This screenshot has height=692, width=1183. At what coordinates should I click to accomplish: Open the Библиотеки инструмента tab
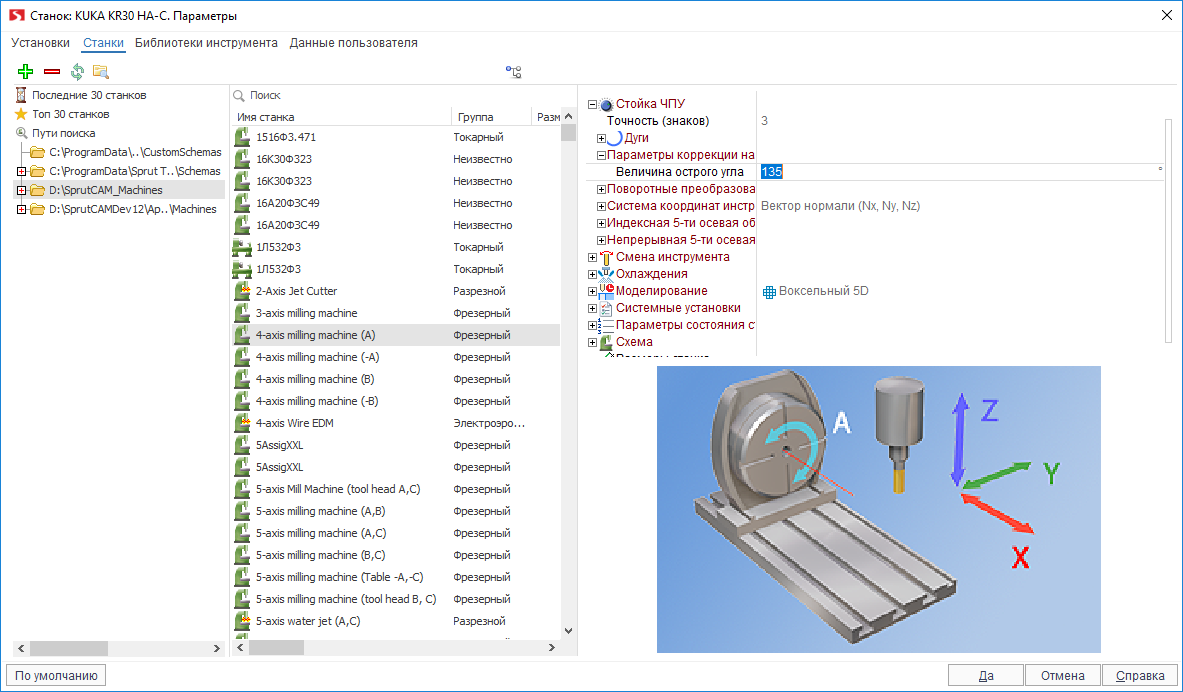(206, 43)
